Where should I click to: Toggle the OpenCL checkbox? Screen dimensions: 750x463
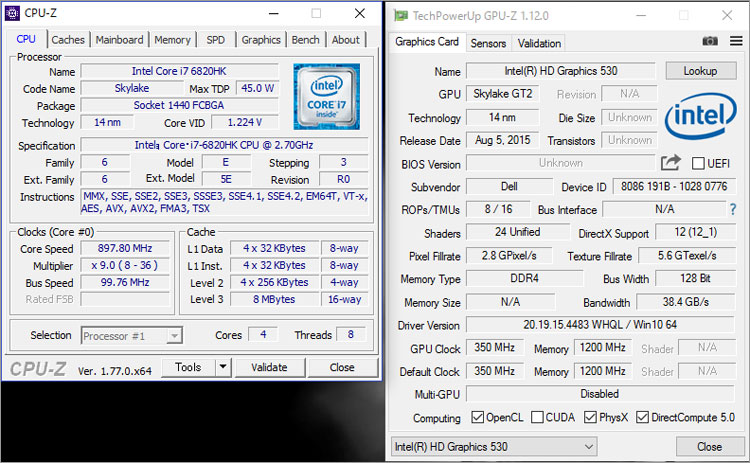pos(477,417)
